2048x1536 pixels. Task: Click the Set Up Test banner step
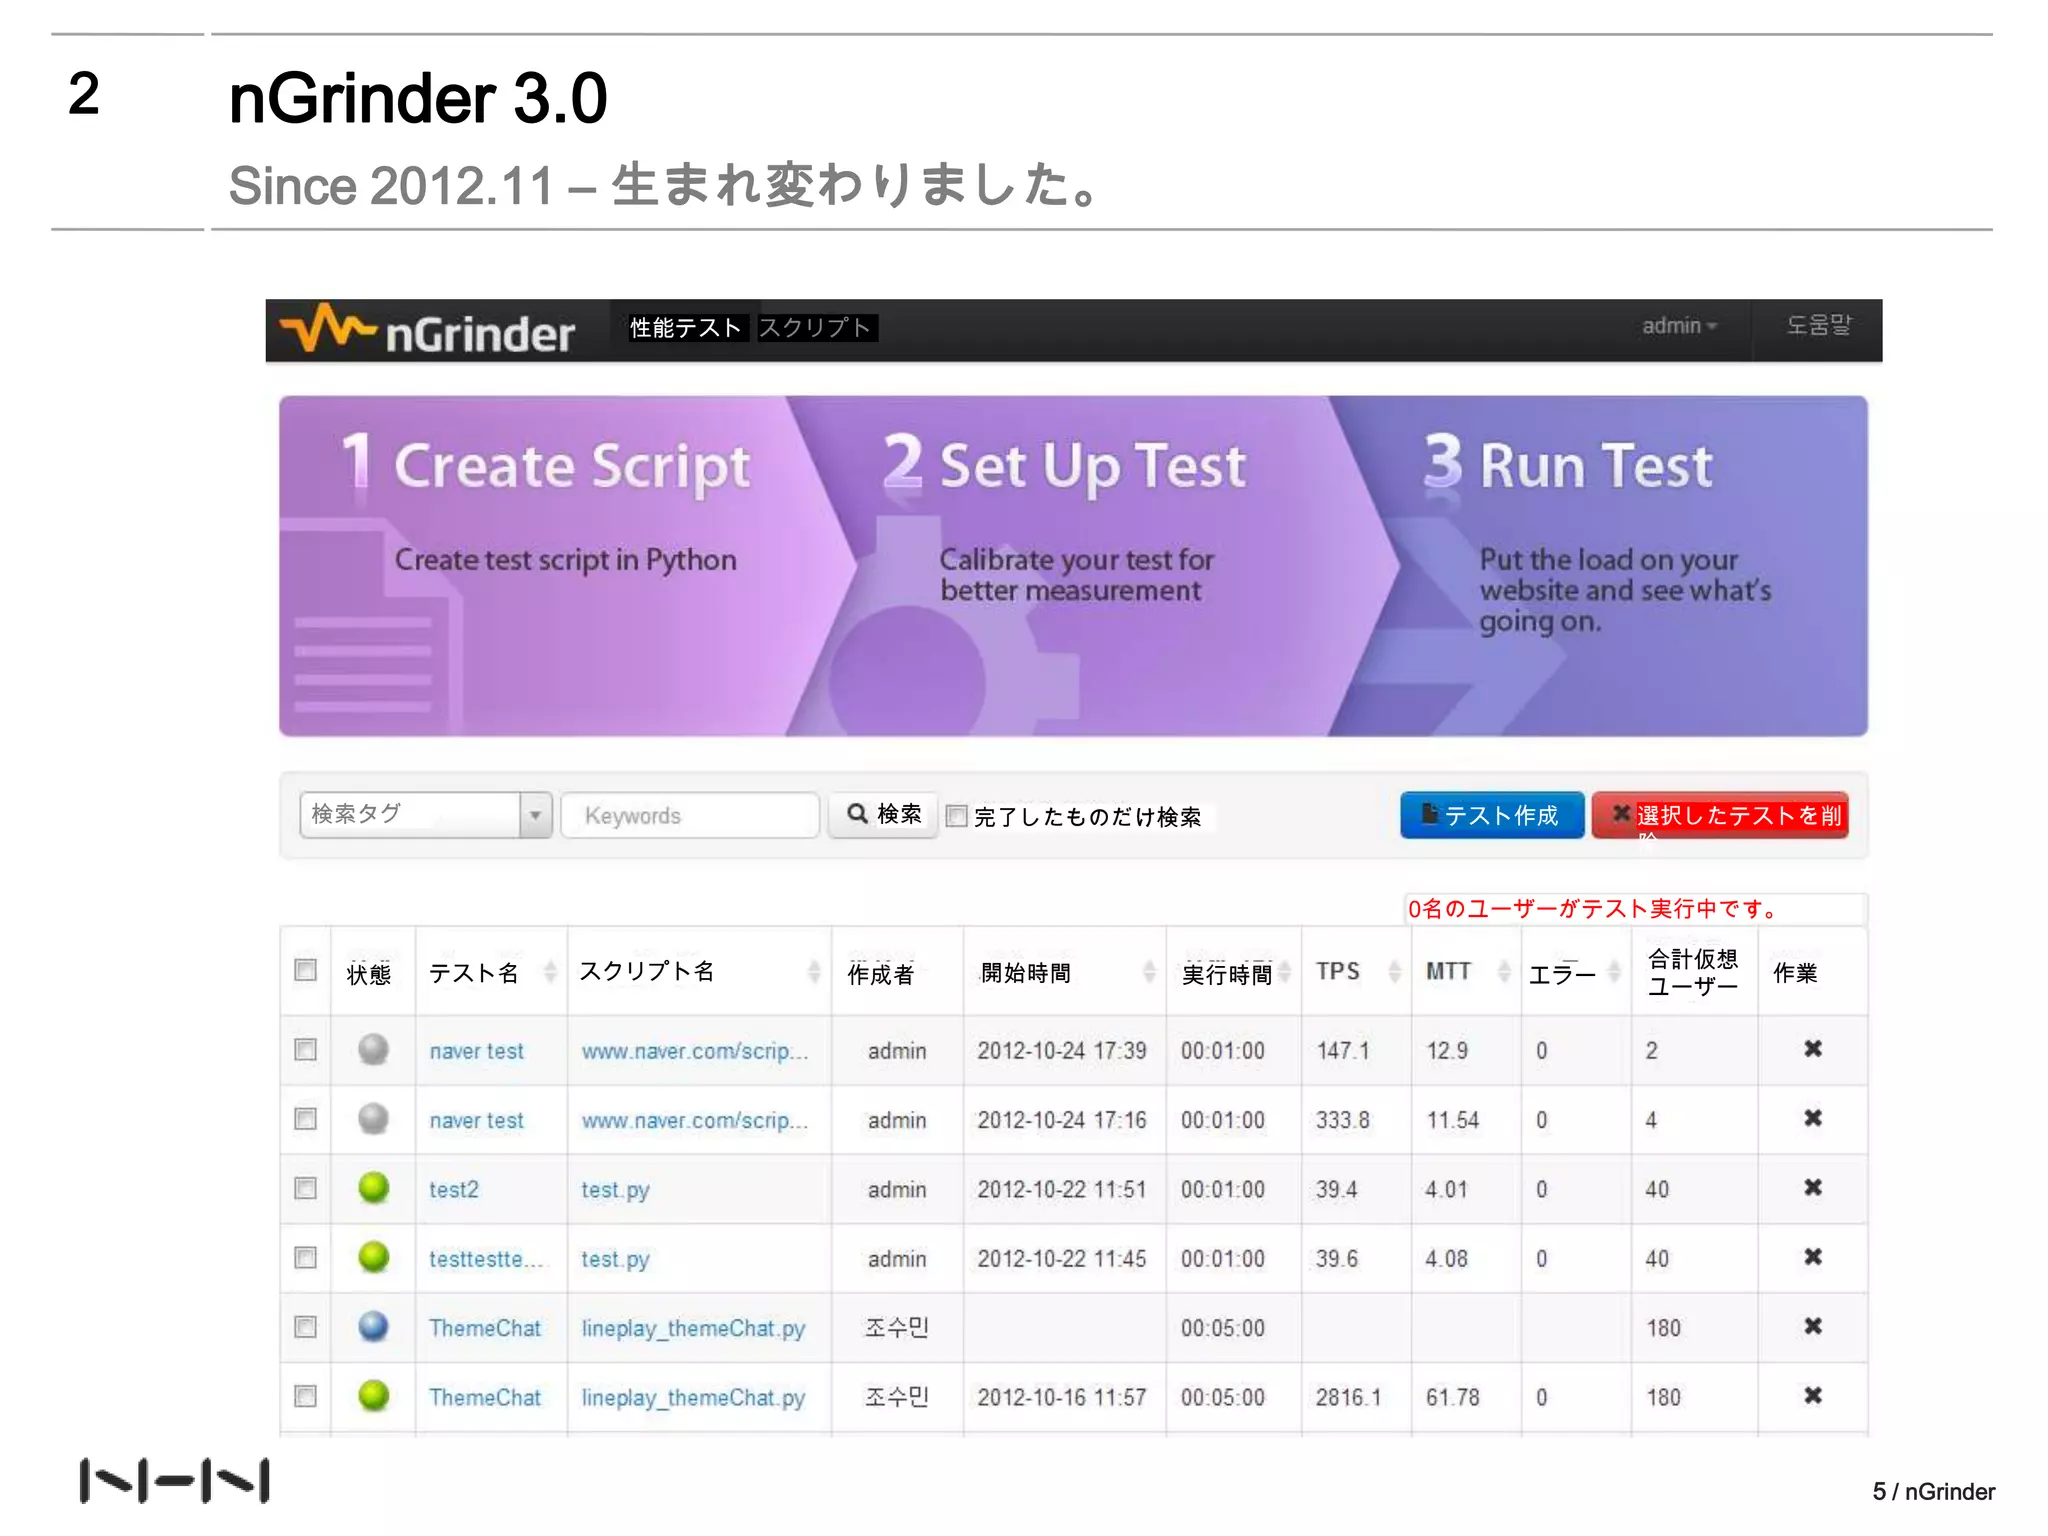(x=1090, y=566)
